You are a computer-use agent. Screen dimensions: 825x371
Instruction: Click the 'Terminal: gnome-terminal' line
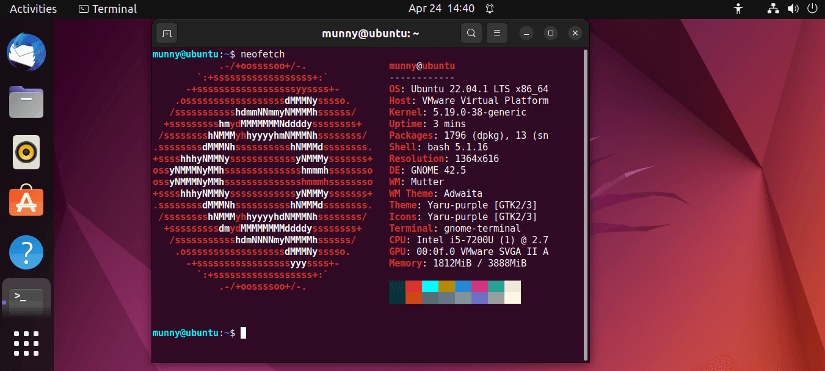click(x=455, y=228)
